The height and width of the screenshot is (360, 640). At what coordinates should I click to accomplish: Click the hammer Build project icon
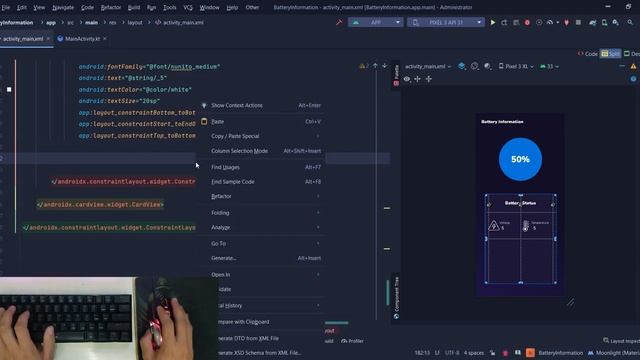[339, 22]
